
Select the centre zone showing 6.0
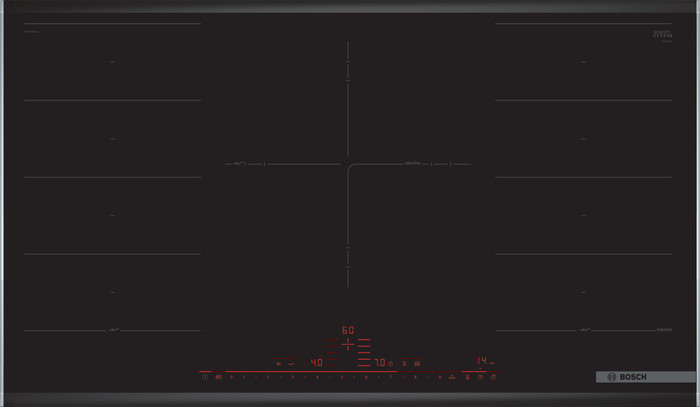(x=348, y=330)
